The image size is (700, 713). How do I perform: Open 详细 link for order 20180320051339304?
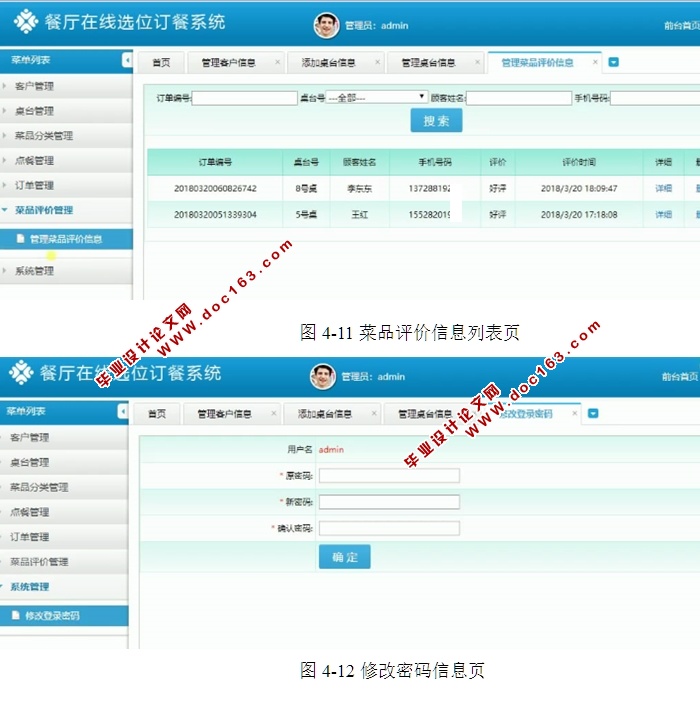[663, 215]
